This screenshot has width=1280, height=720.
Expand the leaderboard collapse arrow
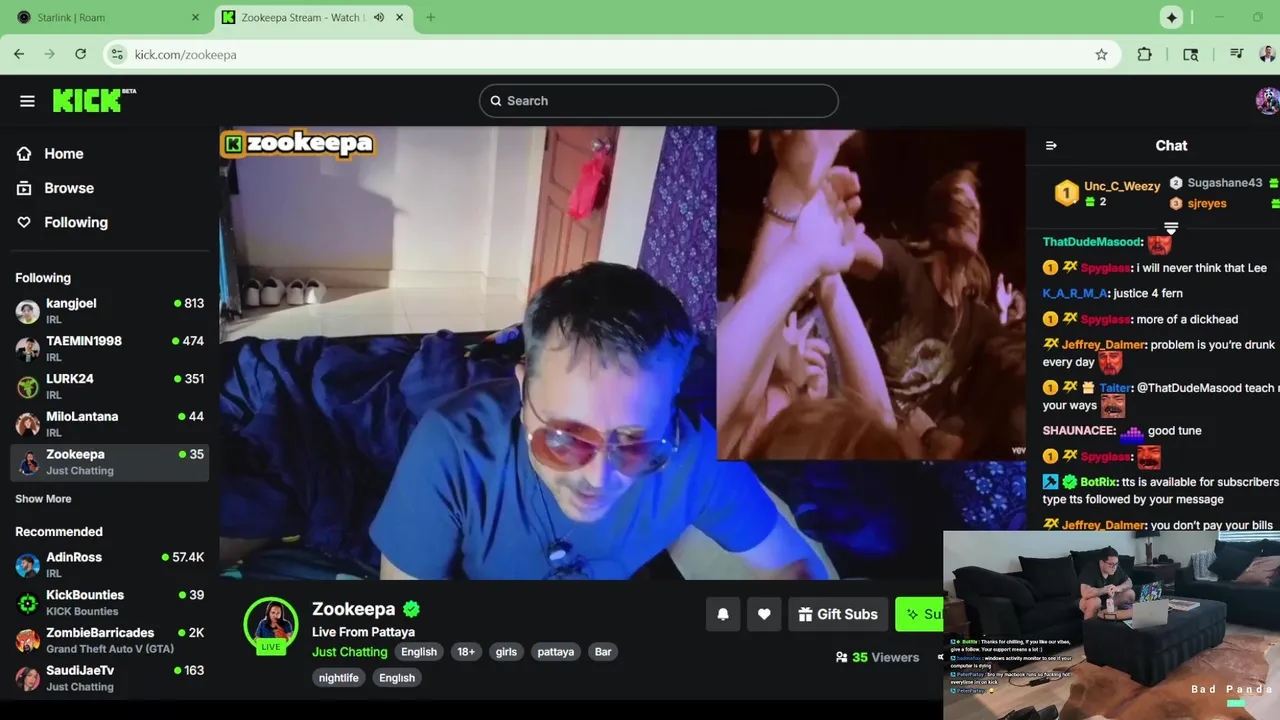[x=1171, y=229]
